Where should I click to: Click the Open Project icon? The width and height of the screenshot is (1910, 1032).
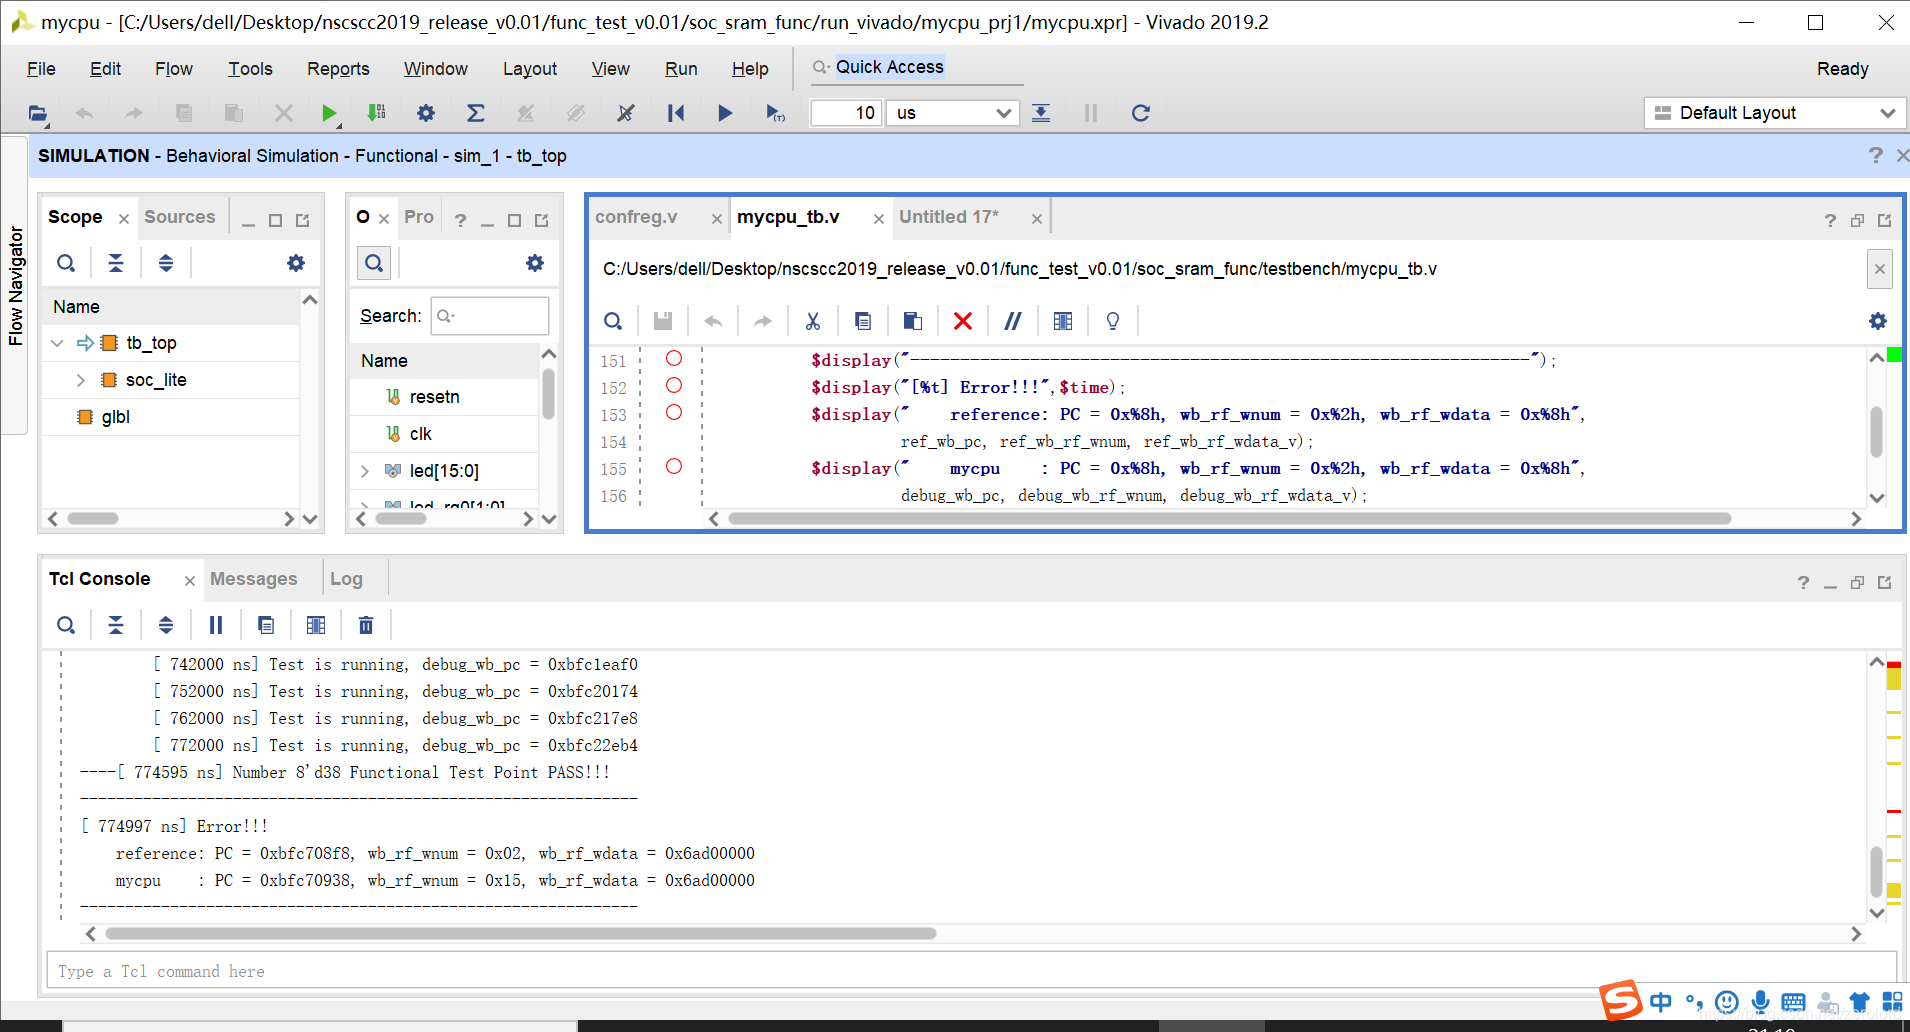(38, 113)
